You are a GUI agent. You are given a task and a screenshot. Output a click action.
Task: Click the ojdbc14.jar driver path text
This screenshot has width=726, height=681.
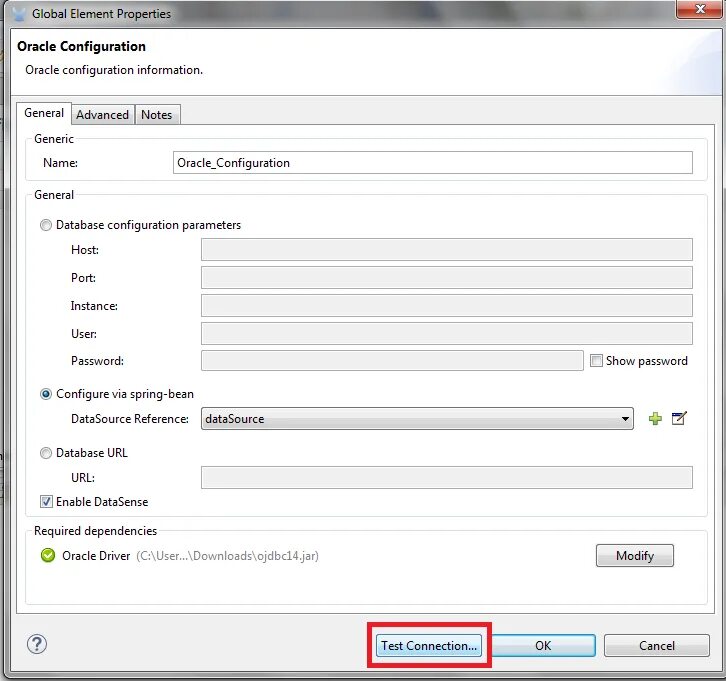[227, 556]
